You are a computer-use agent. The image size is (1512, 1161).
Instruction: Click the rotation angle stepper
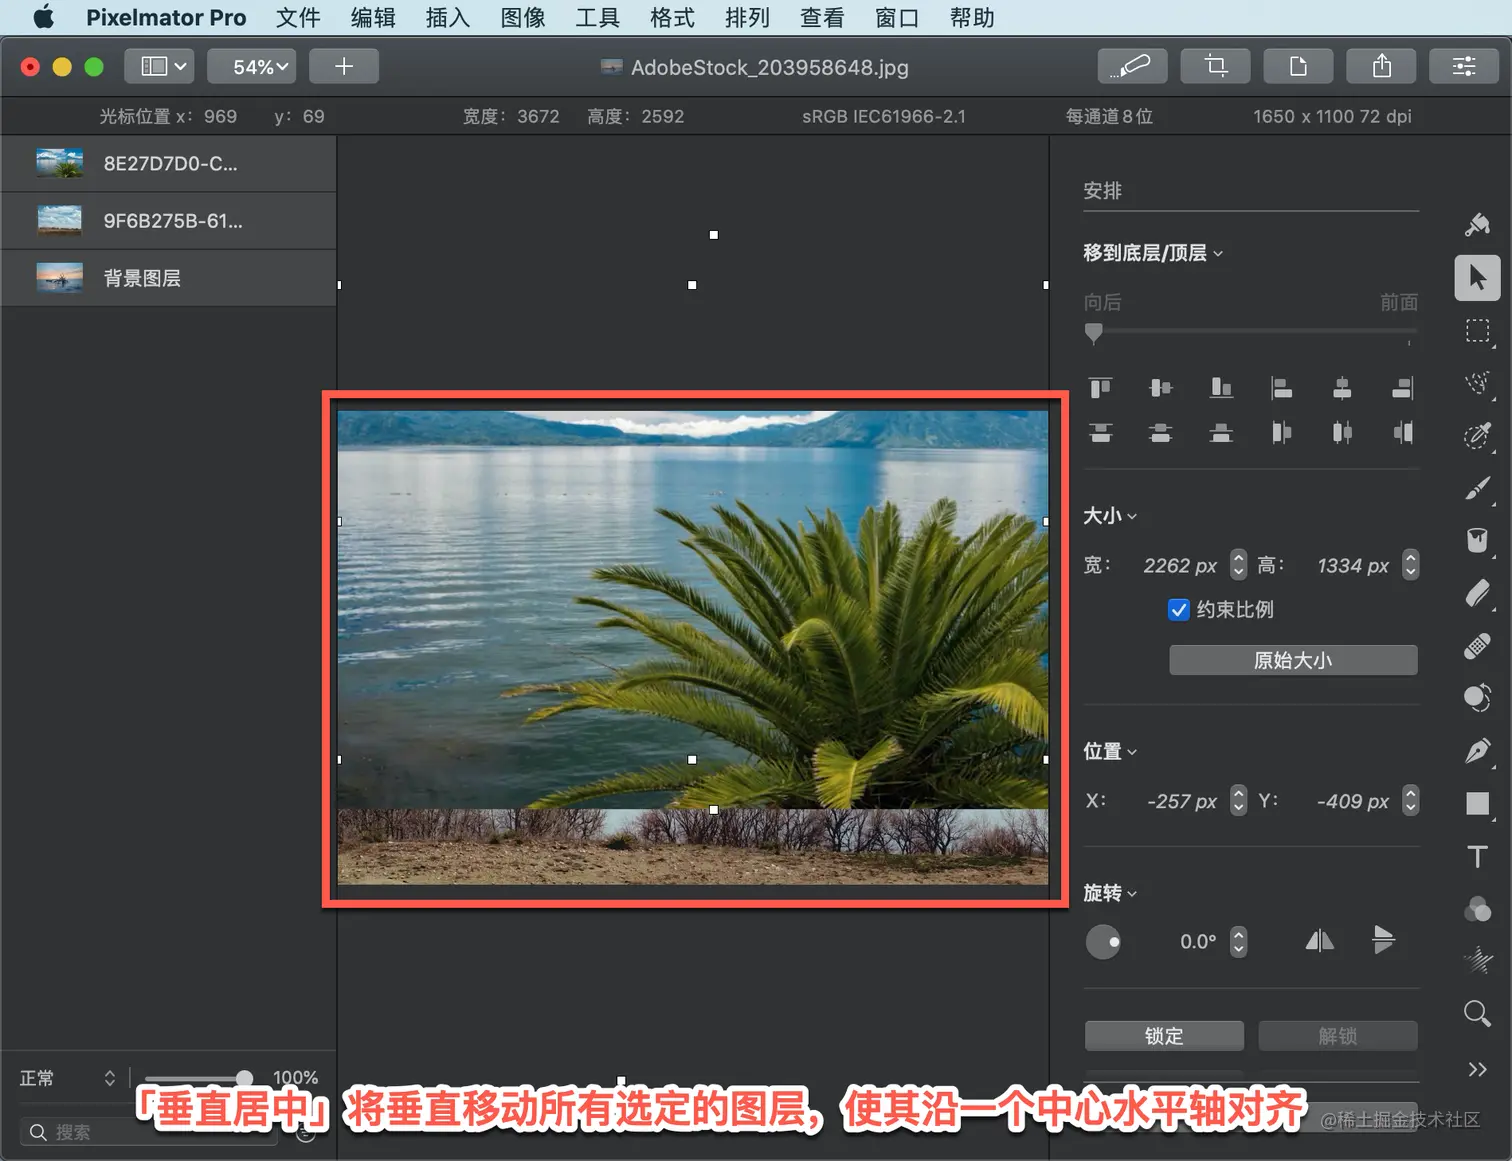coord(1239,941)
